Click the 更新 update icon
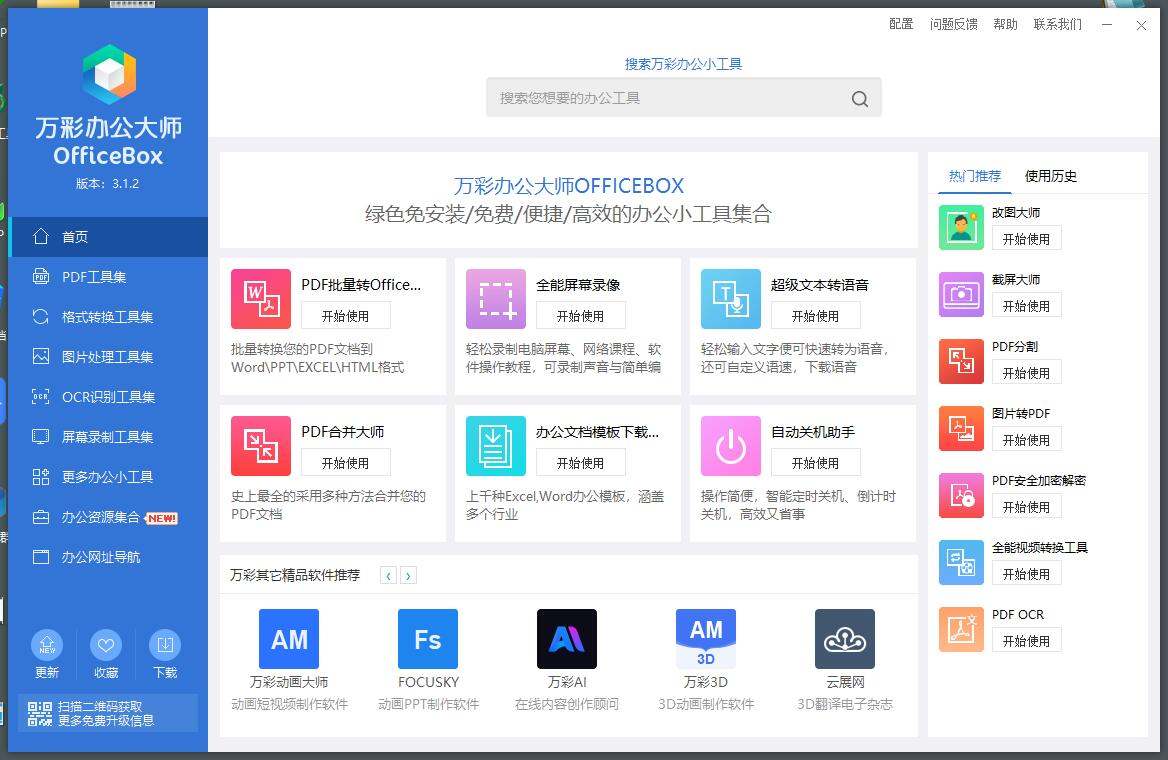The width and height of the screenshot is (1168, 760). [x=47, y=645]
